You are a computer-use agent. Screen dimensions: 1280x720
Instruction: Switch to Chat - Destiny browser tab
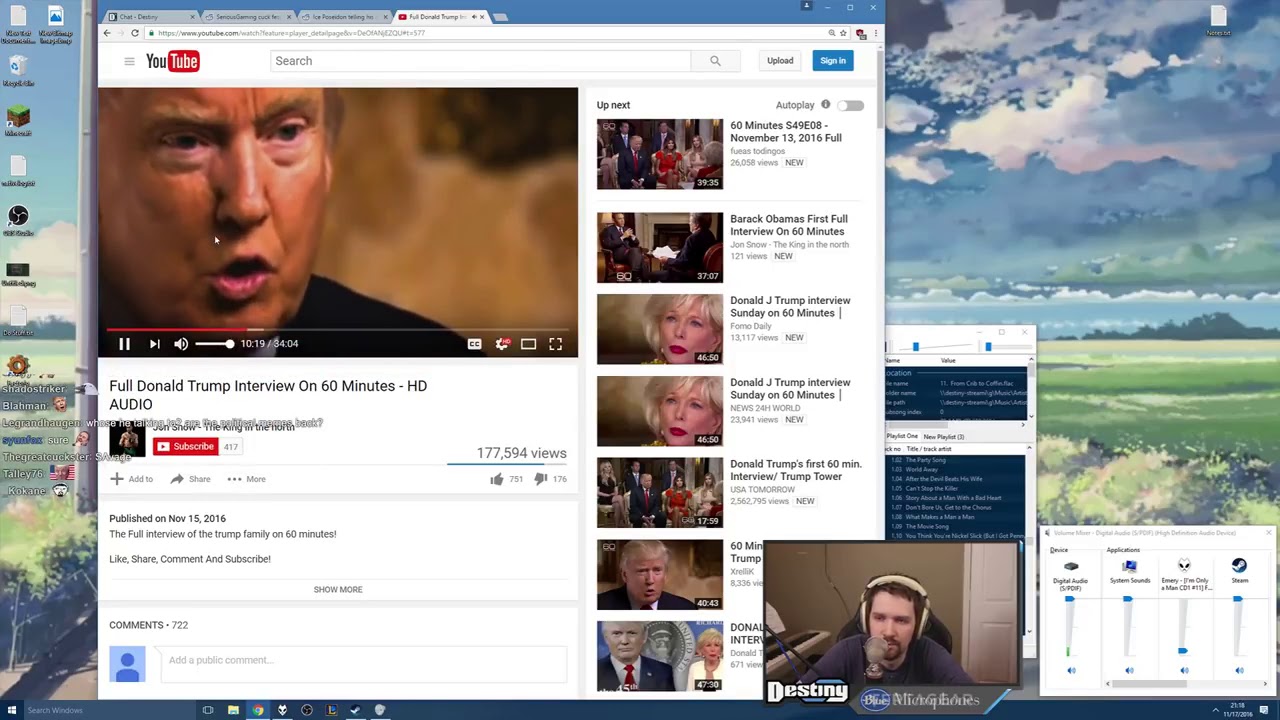[x=152, y=17]
